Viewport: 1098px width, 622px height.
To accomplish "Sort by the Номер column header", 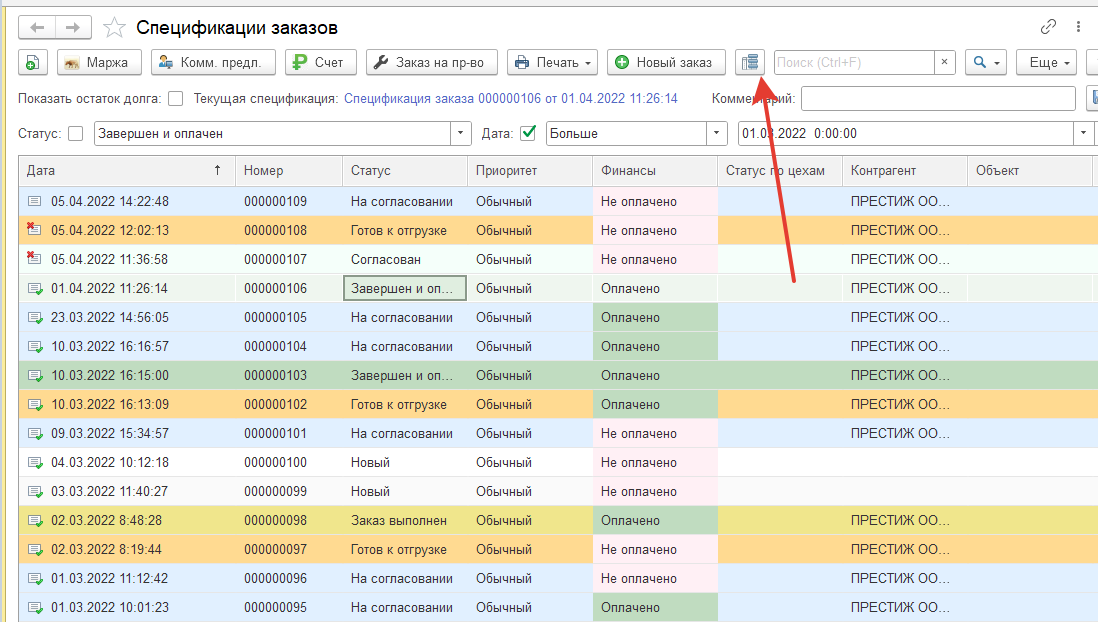I will point(289,171).
